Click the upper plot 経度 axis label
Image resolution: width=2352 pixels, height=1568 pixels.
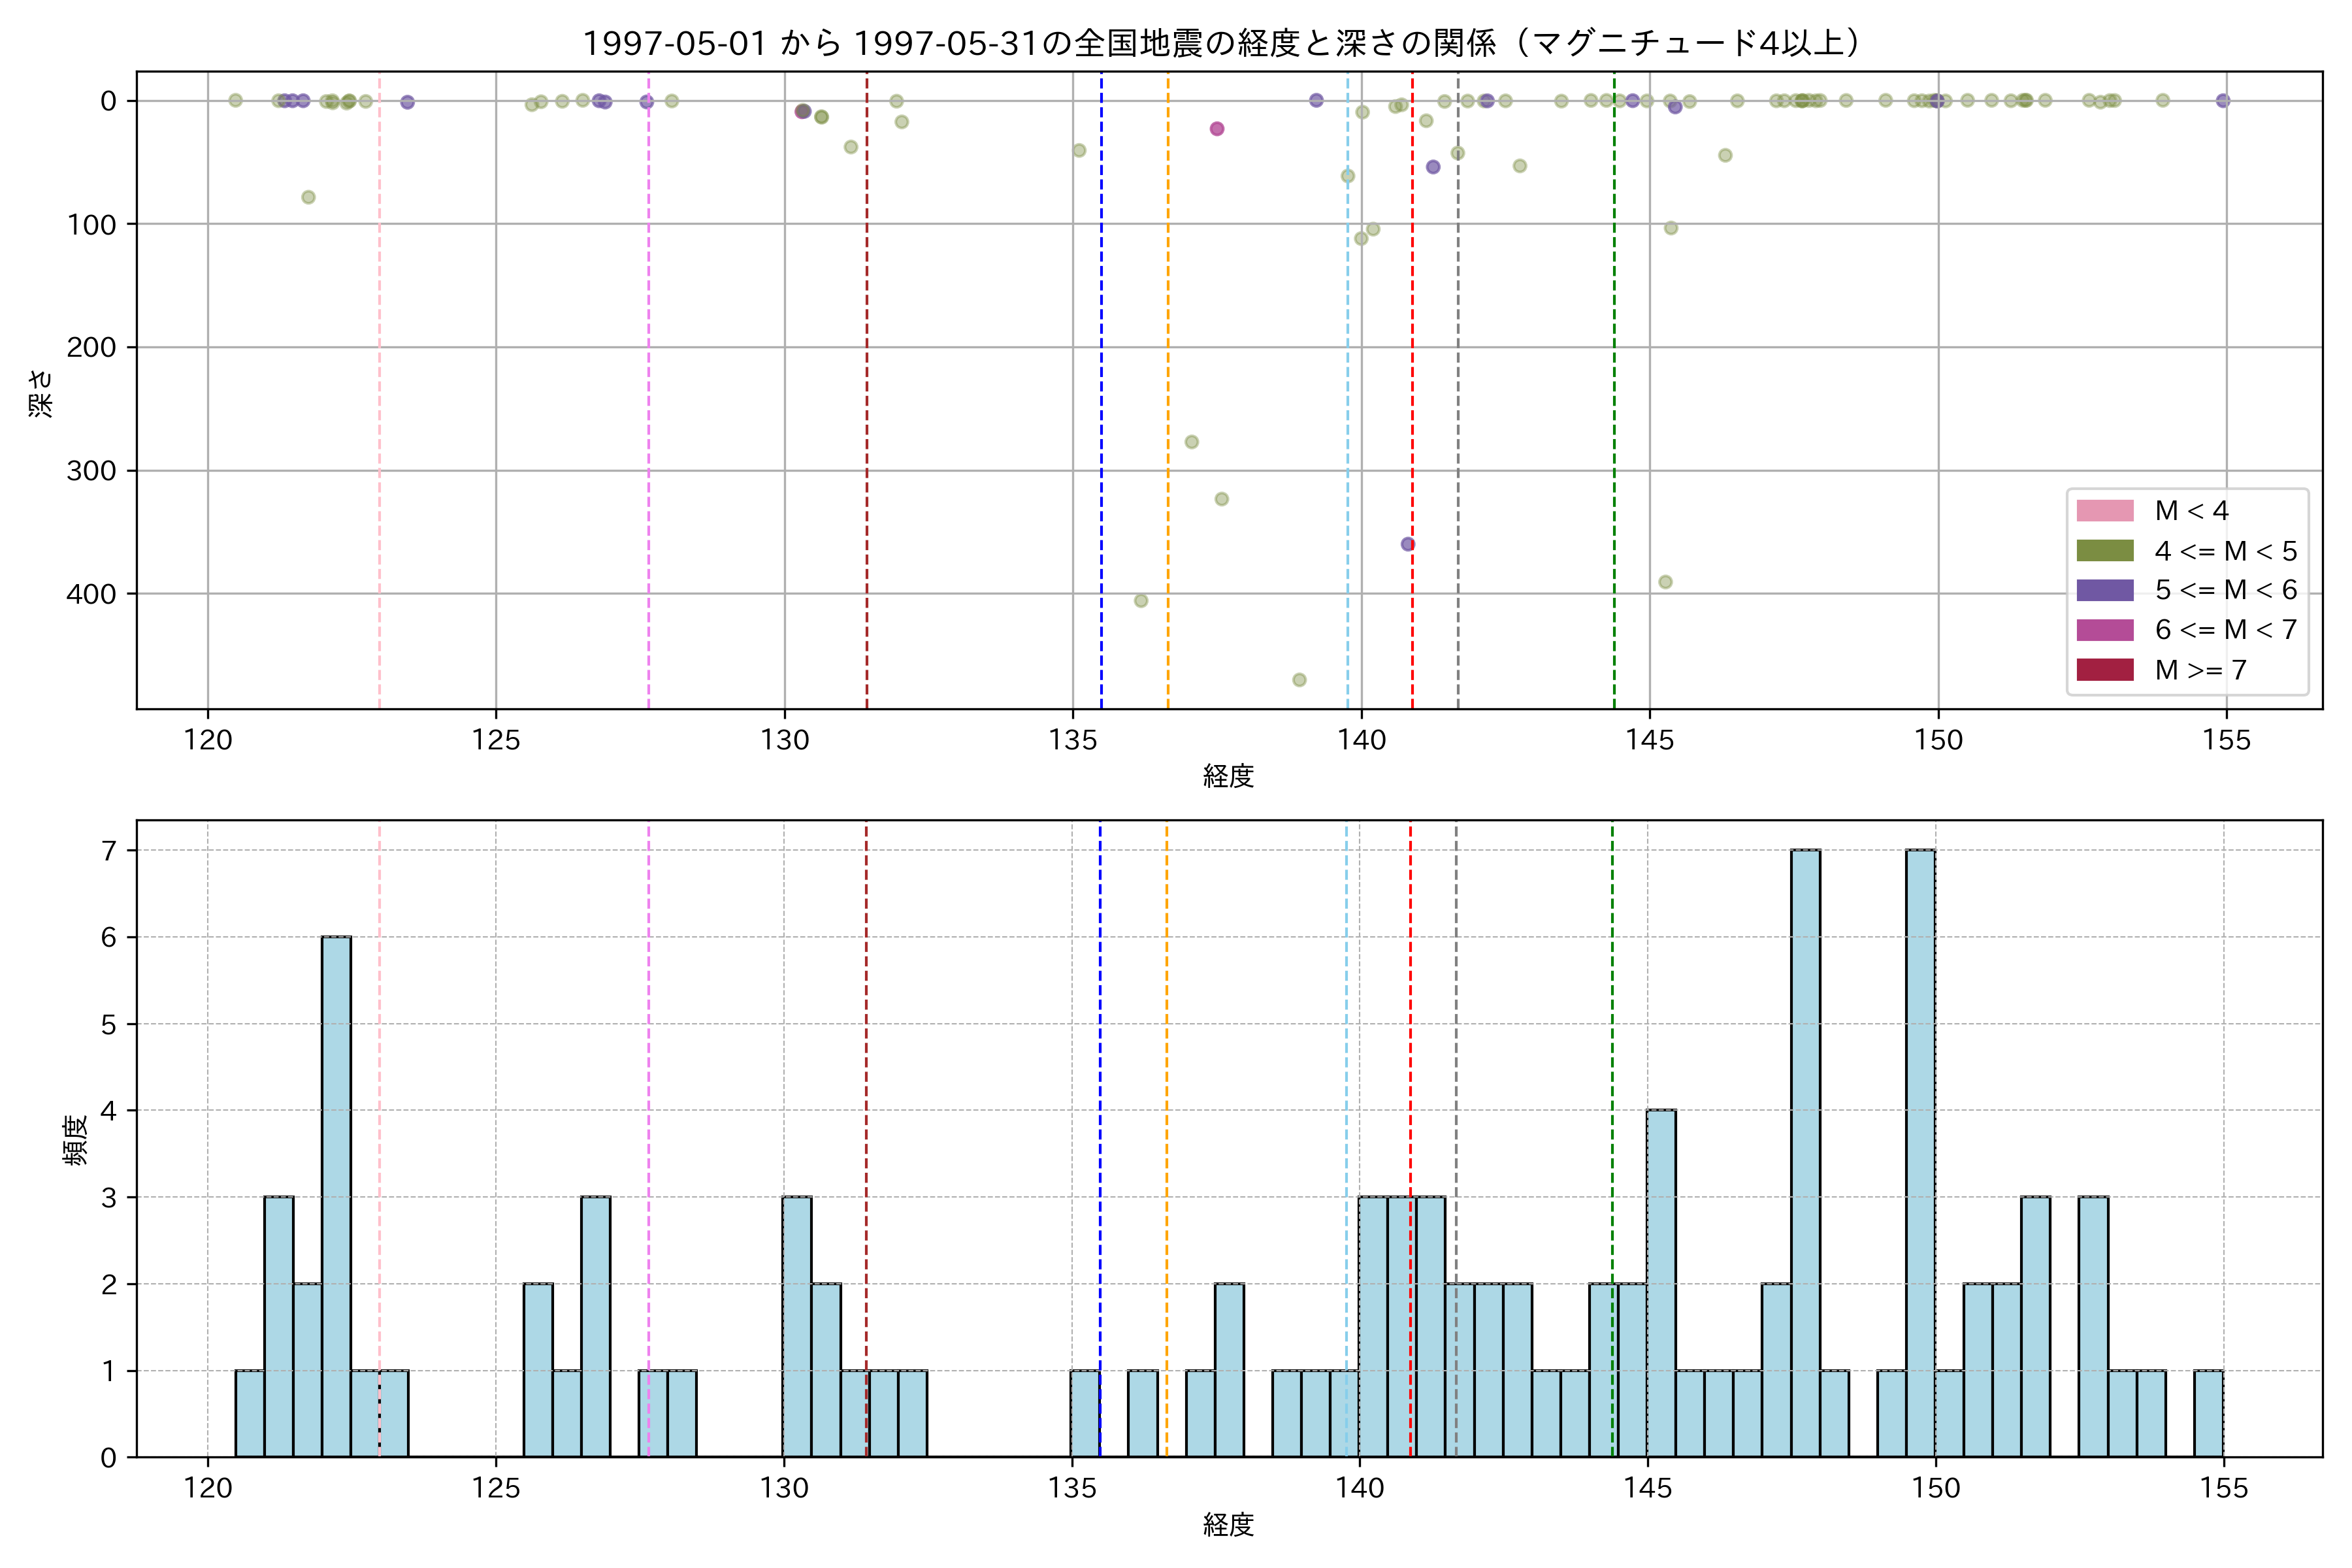[1228, 775]
